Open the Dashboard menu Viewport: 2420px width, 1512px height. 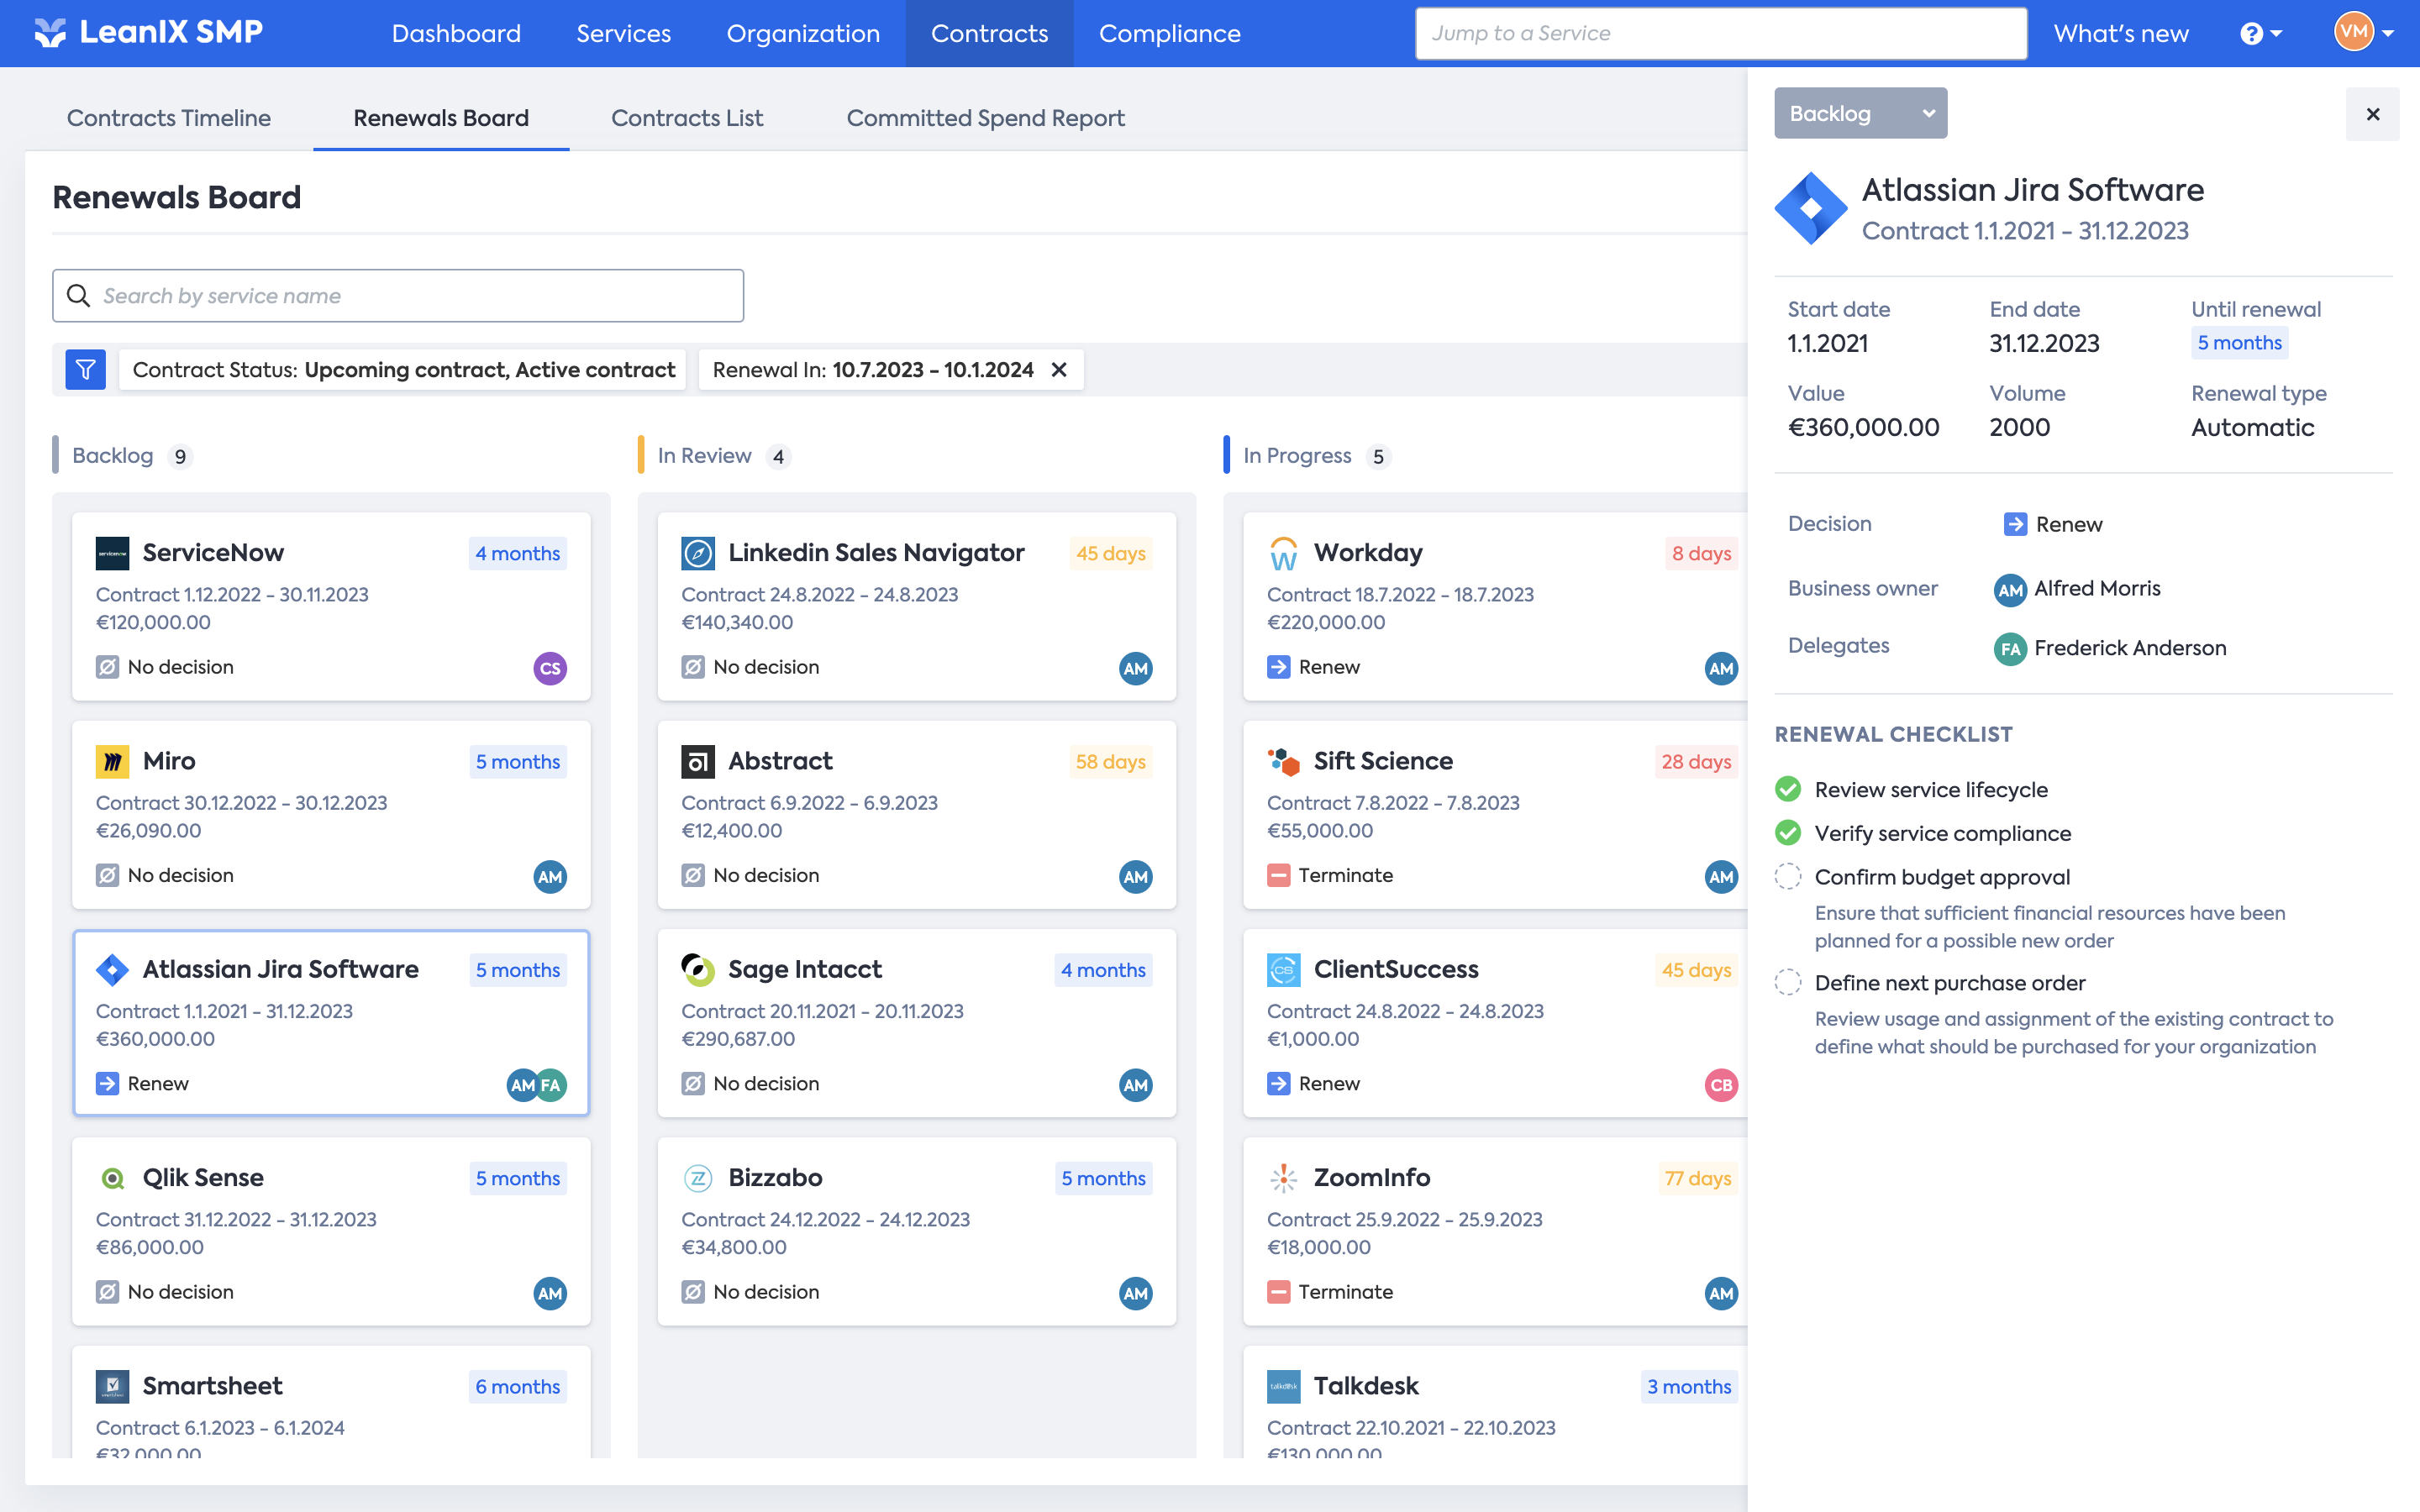click(x=456, y=33)
